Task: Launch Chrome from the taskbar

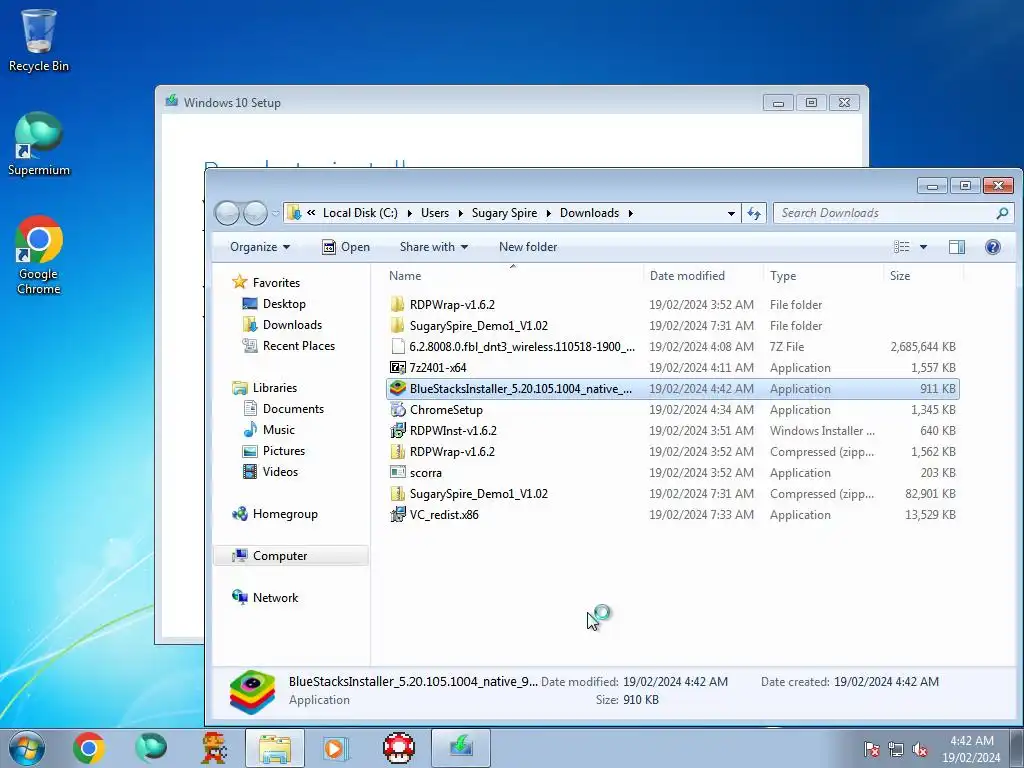Action: coord(89,748)
